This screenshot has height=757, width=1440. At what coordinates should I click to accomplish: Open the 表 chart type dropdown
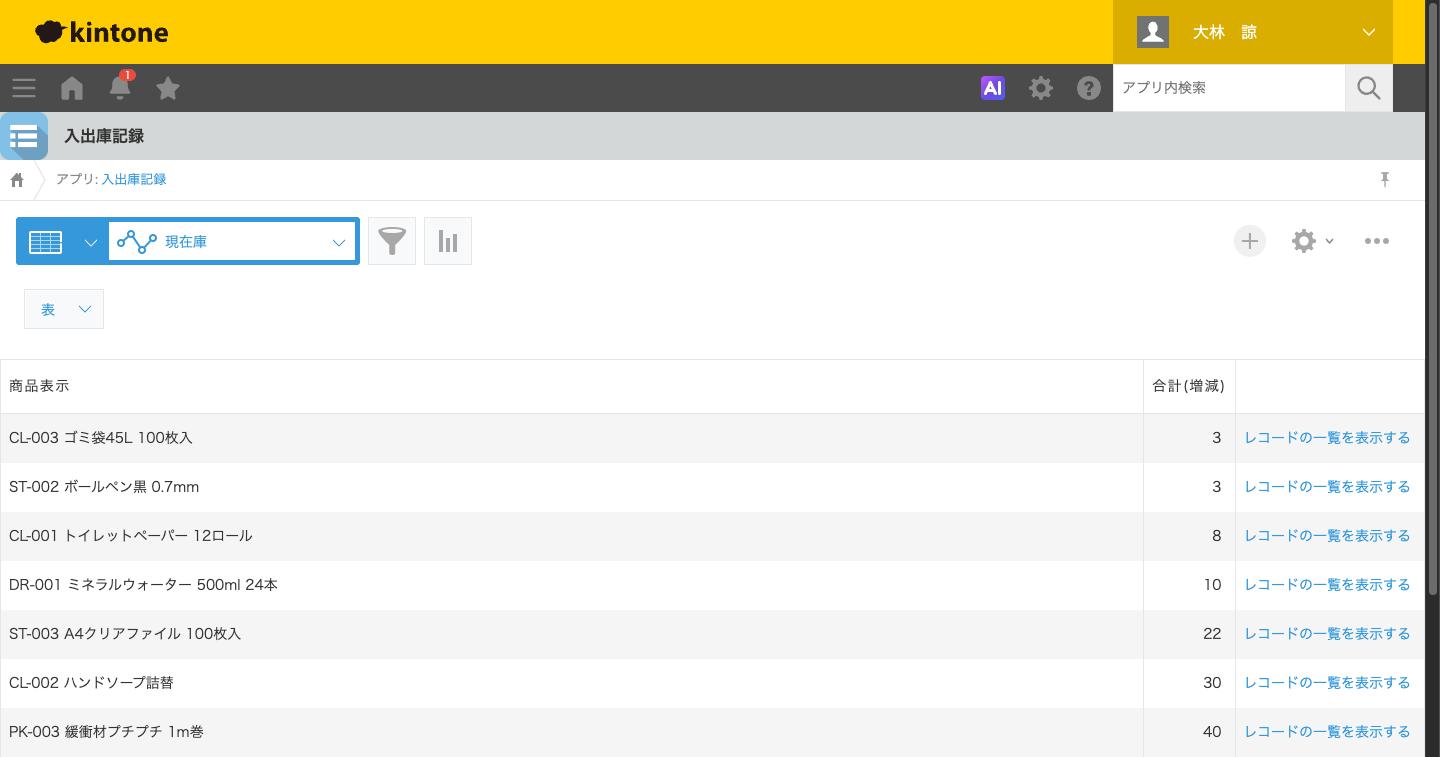[x=64, y=309]
